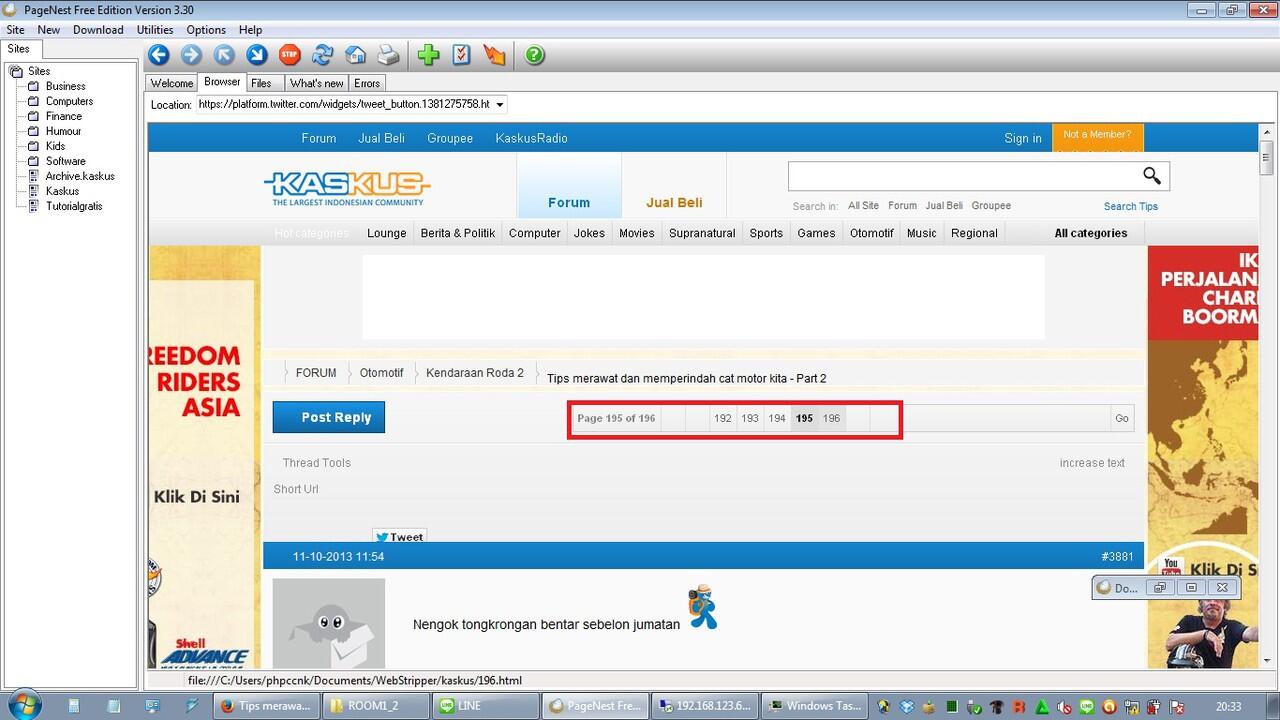
Task: Open the ROOM1_2 folder in the taskbar
Action: click(376, 705)
